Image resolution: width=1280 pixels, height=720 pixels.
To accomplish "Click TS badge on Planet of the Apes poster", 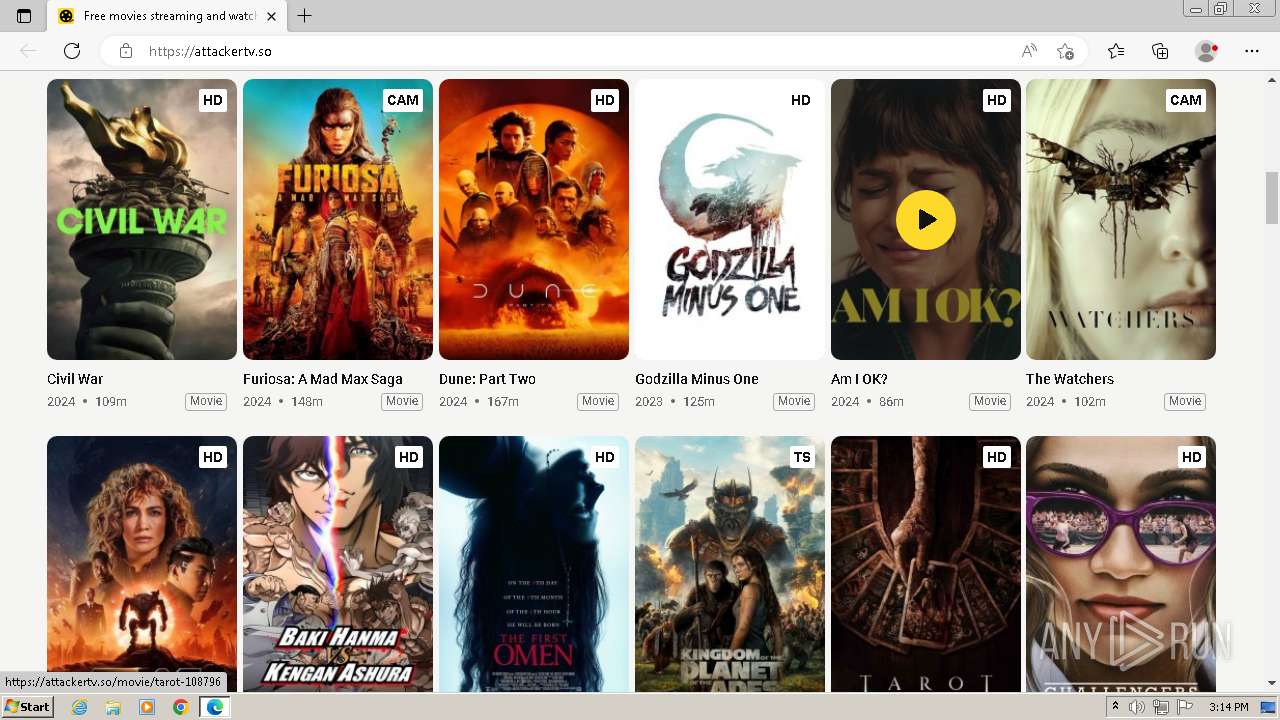I will click(x=802, y=457).
